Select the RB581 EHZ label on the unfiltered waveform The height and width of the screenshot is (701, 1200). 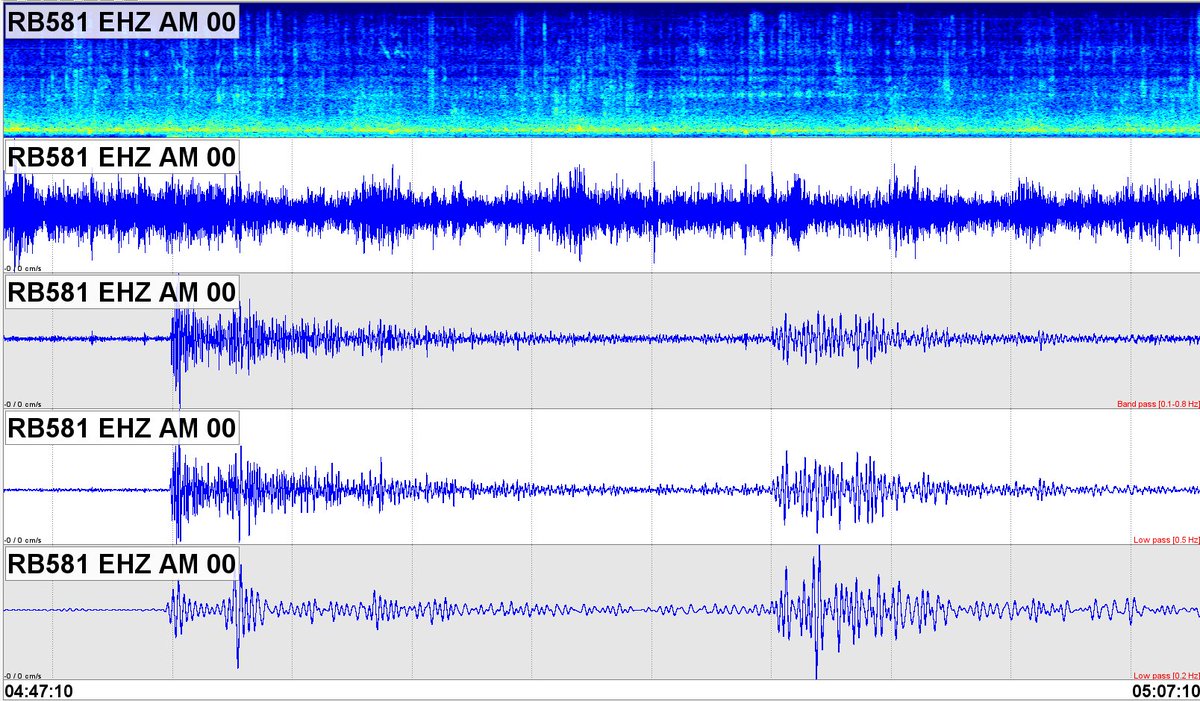pyautogui.click(x=123, y=157)
